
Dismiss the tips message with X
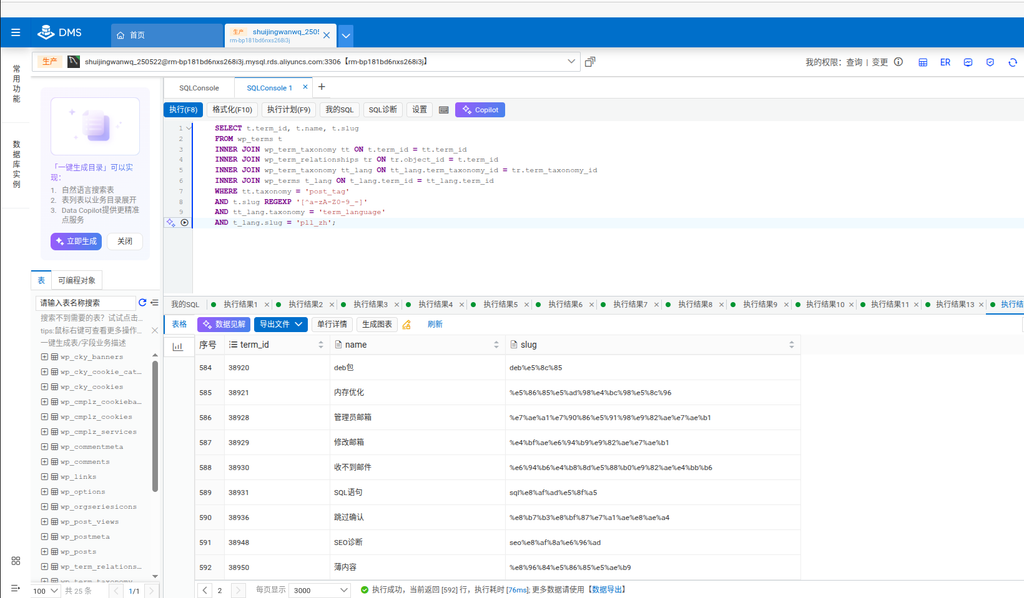[x=155, y=330]
